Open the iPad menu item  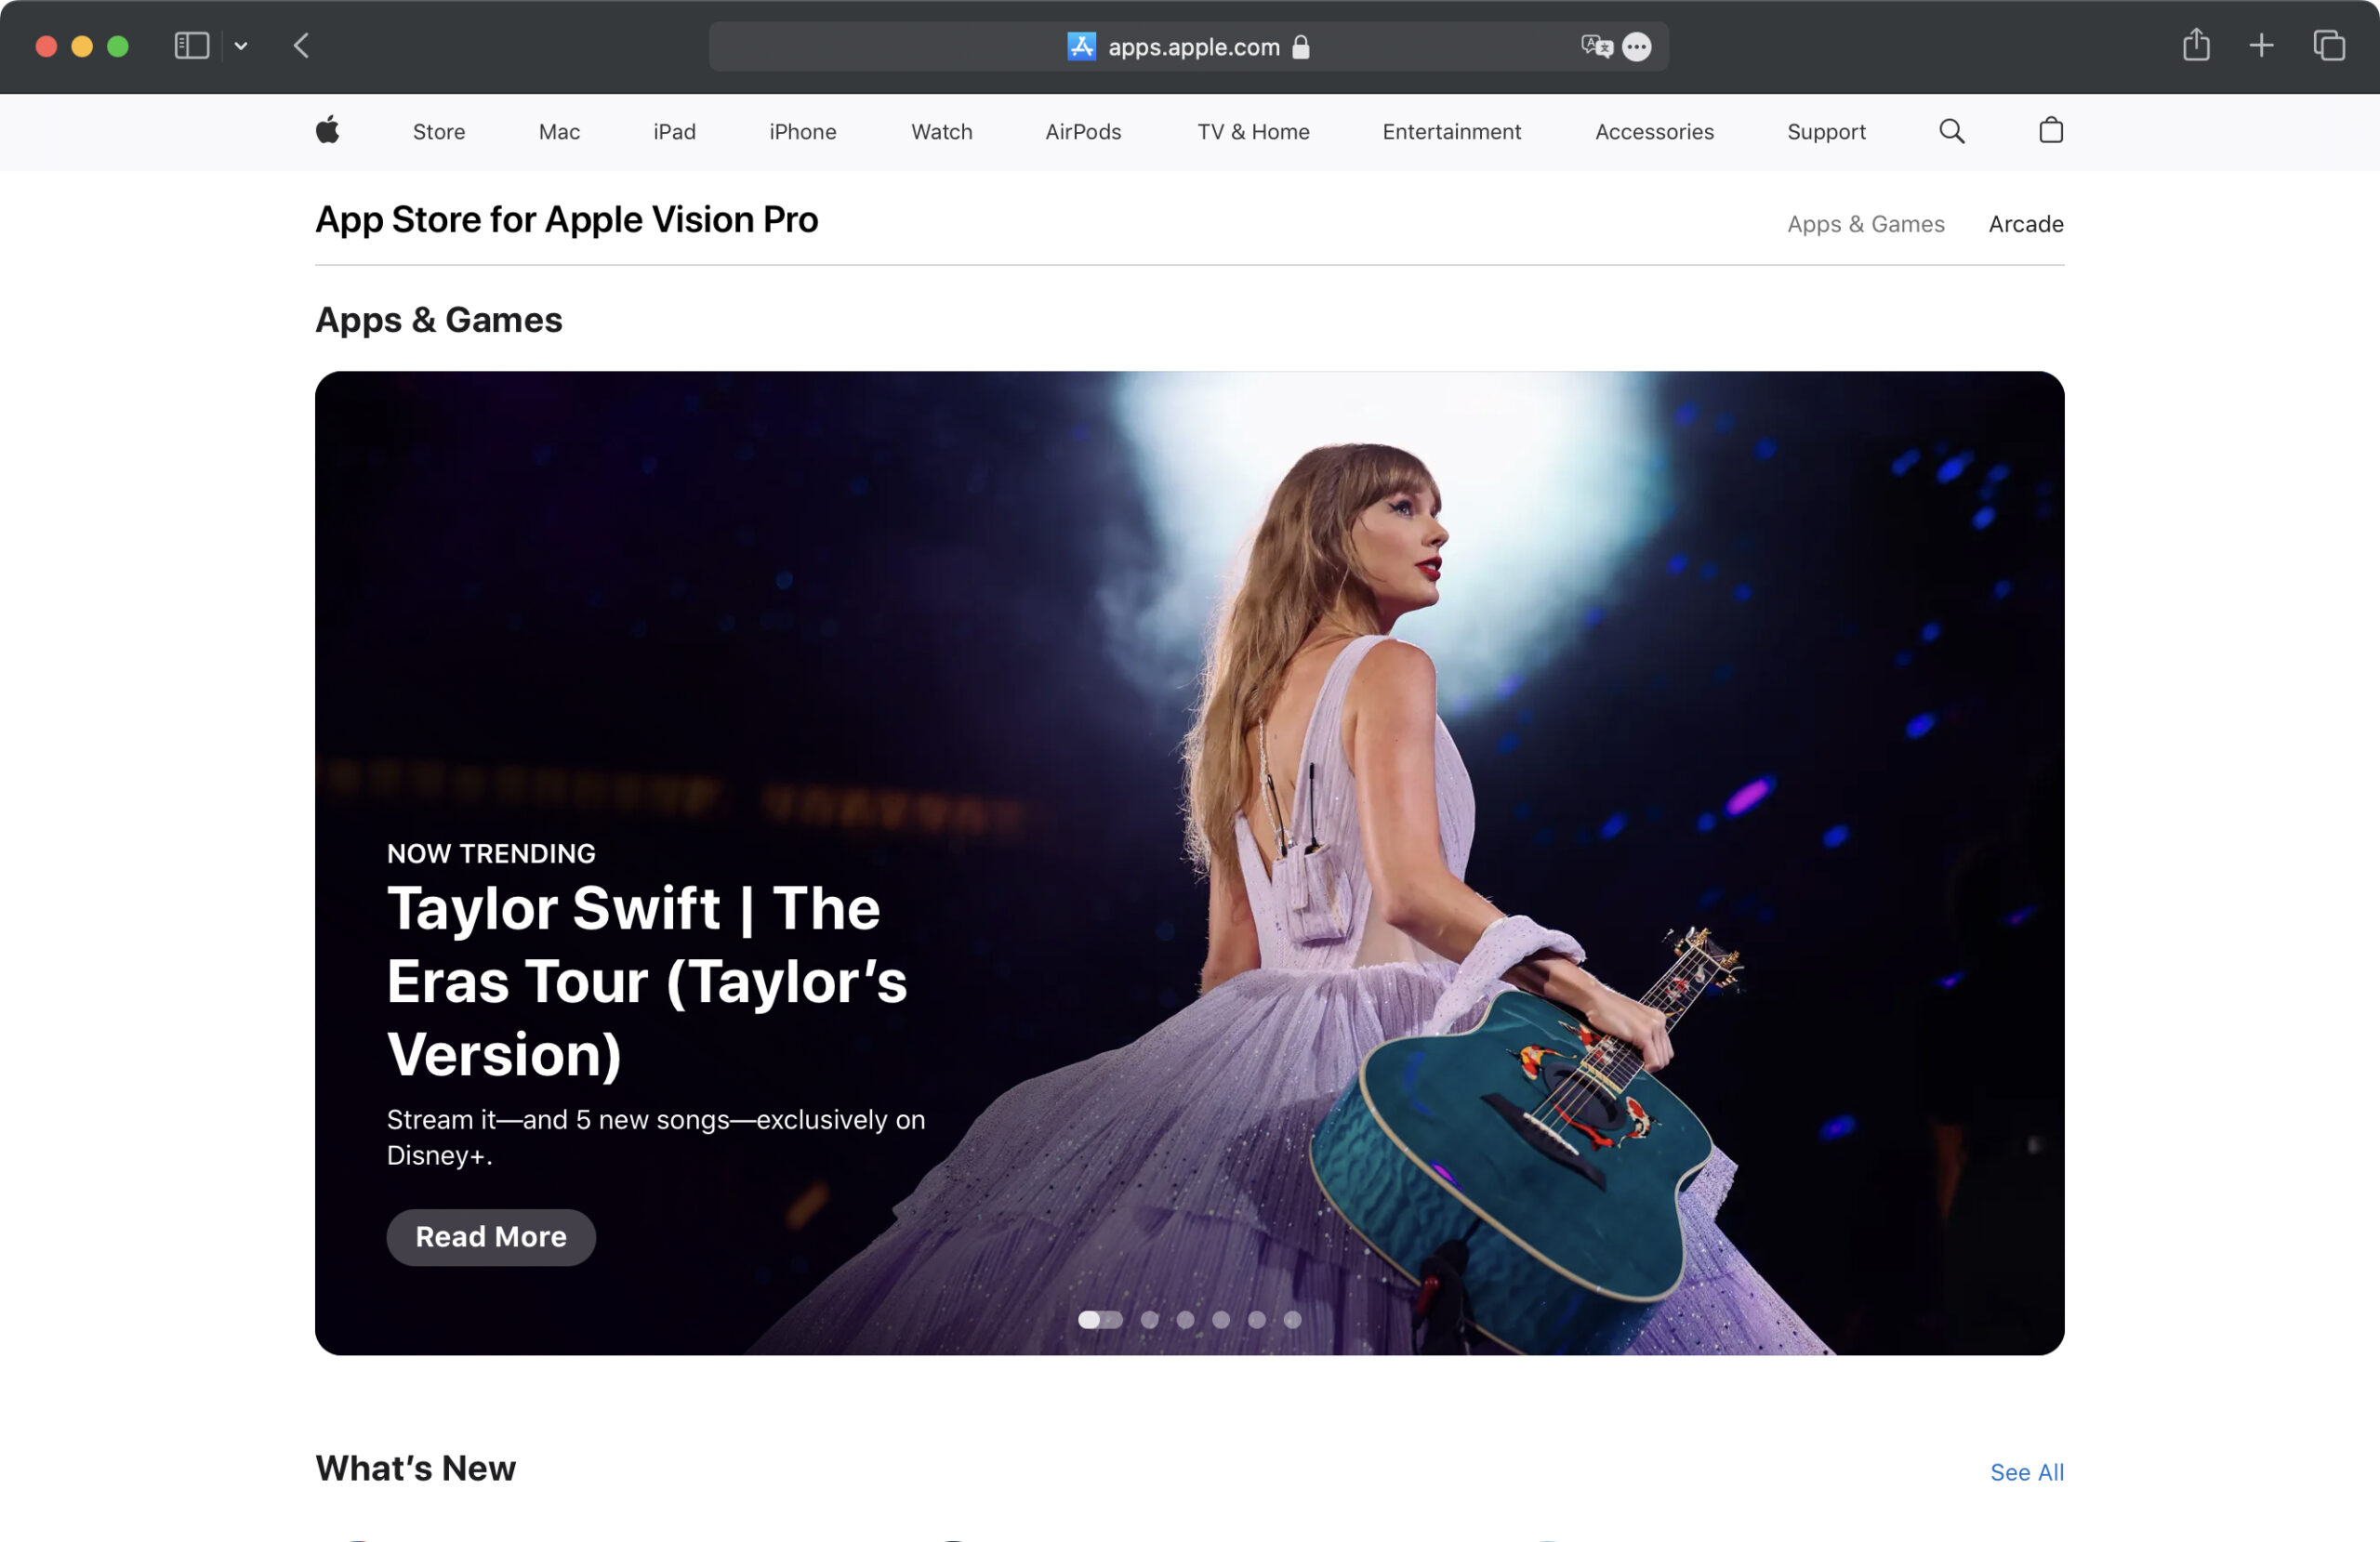[674, 132]
